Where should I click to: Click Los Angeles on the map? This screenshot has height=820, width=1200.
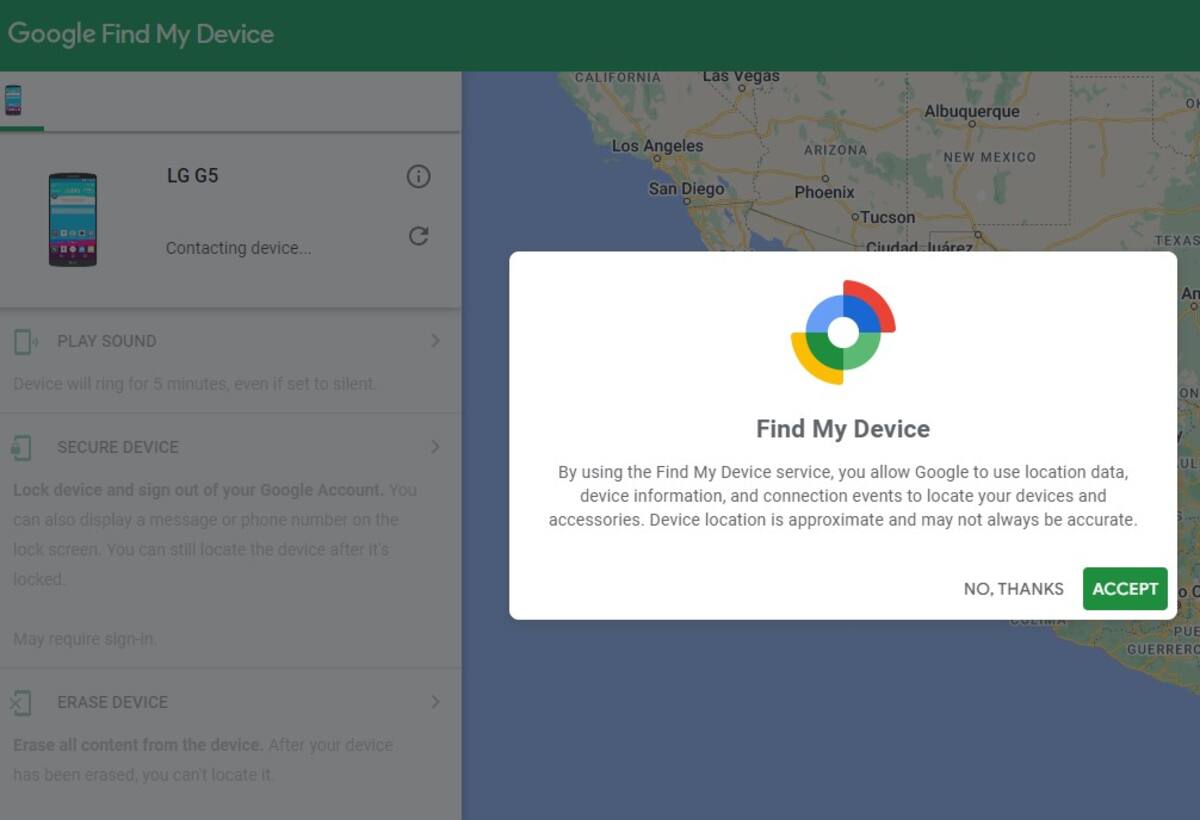657,146
